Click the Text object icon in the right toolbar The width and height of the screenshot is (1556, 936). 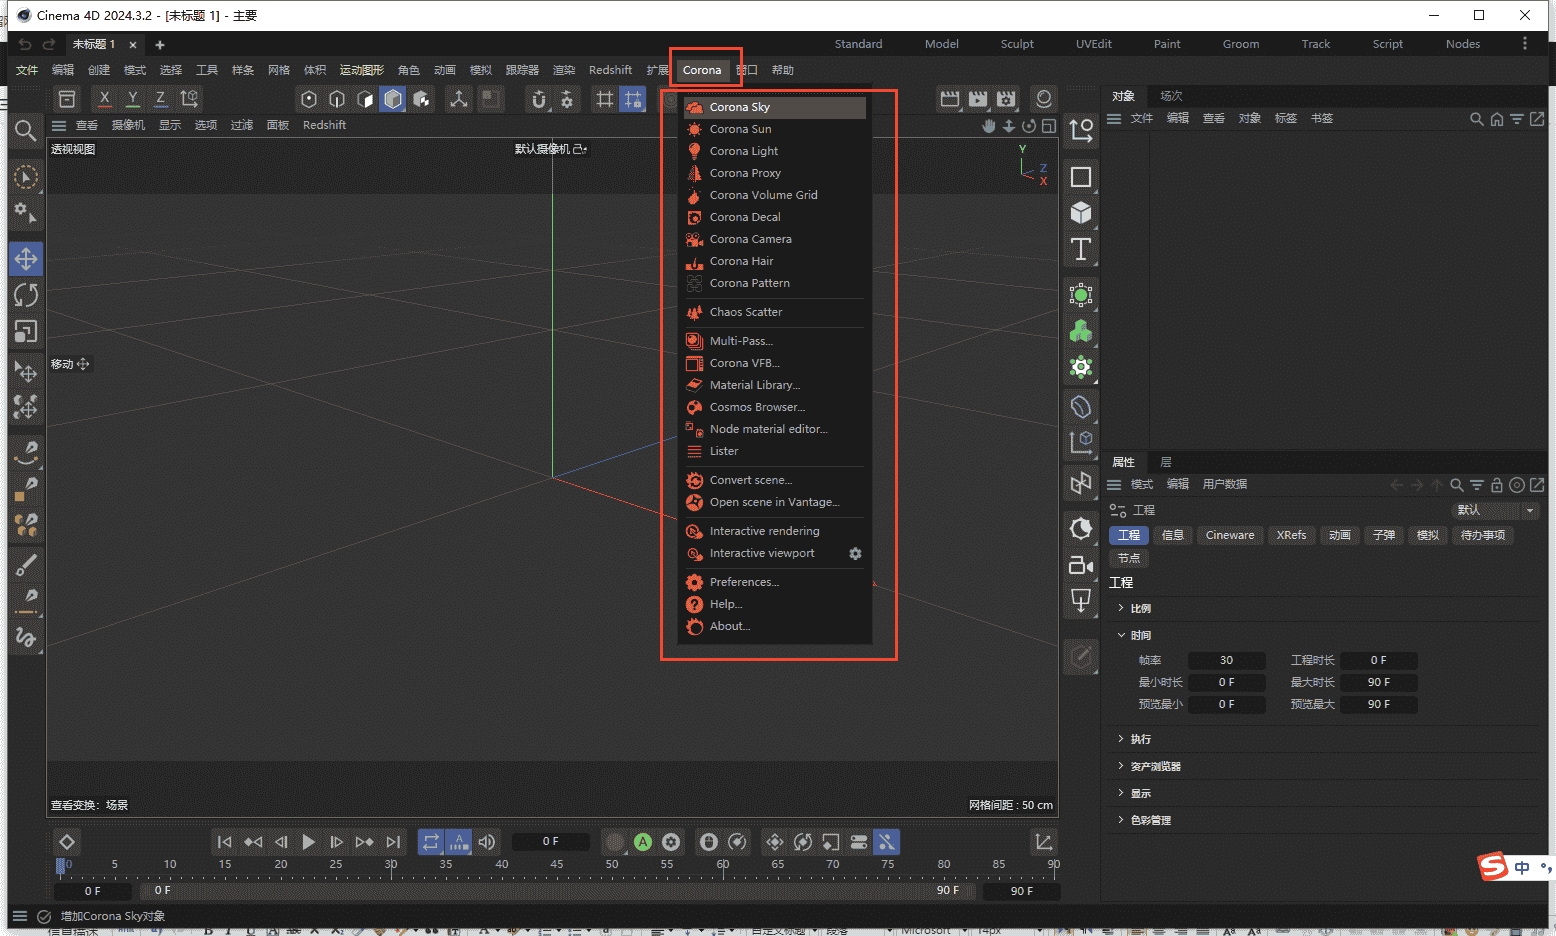point(1081,250)
